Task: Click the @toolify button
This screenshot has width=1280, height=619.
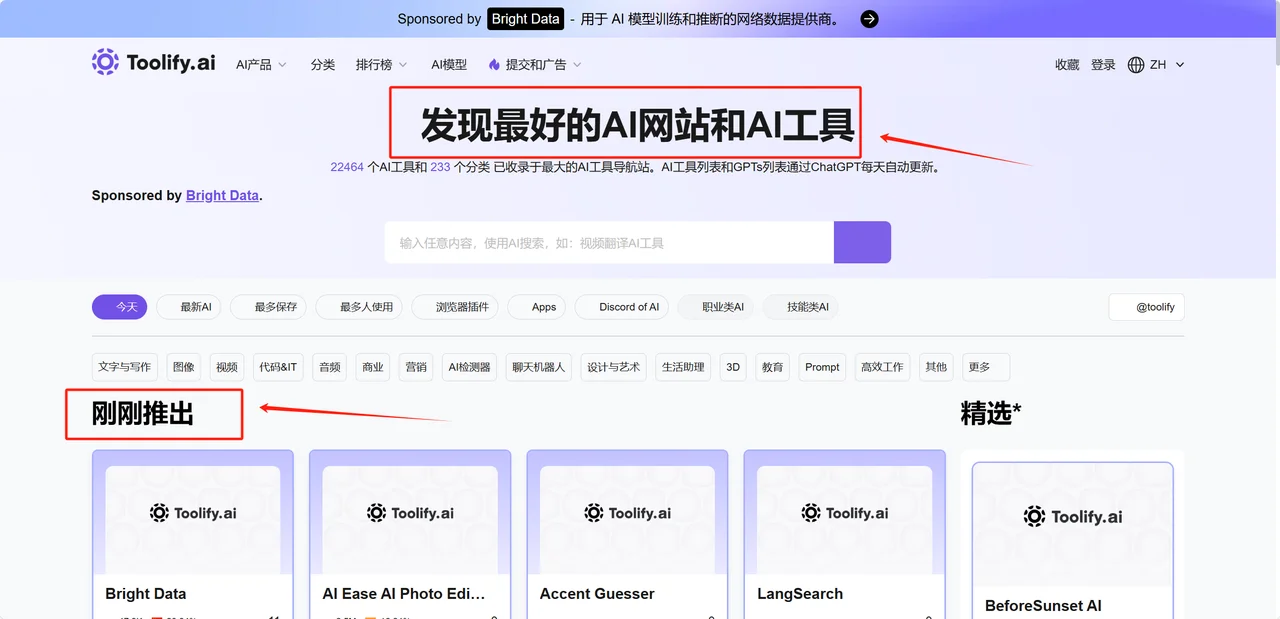Action: coord(1146,307)
